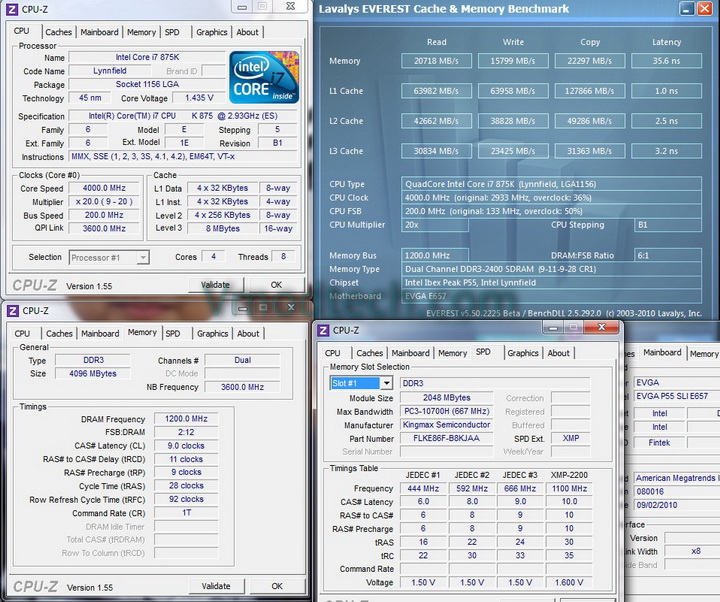Close the top CPU-Z window
Image resolution: width=720 pixels, height=602 pixels.
291,6
